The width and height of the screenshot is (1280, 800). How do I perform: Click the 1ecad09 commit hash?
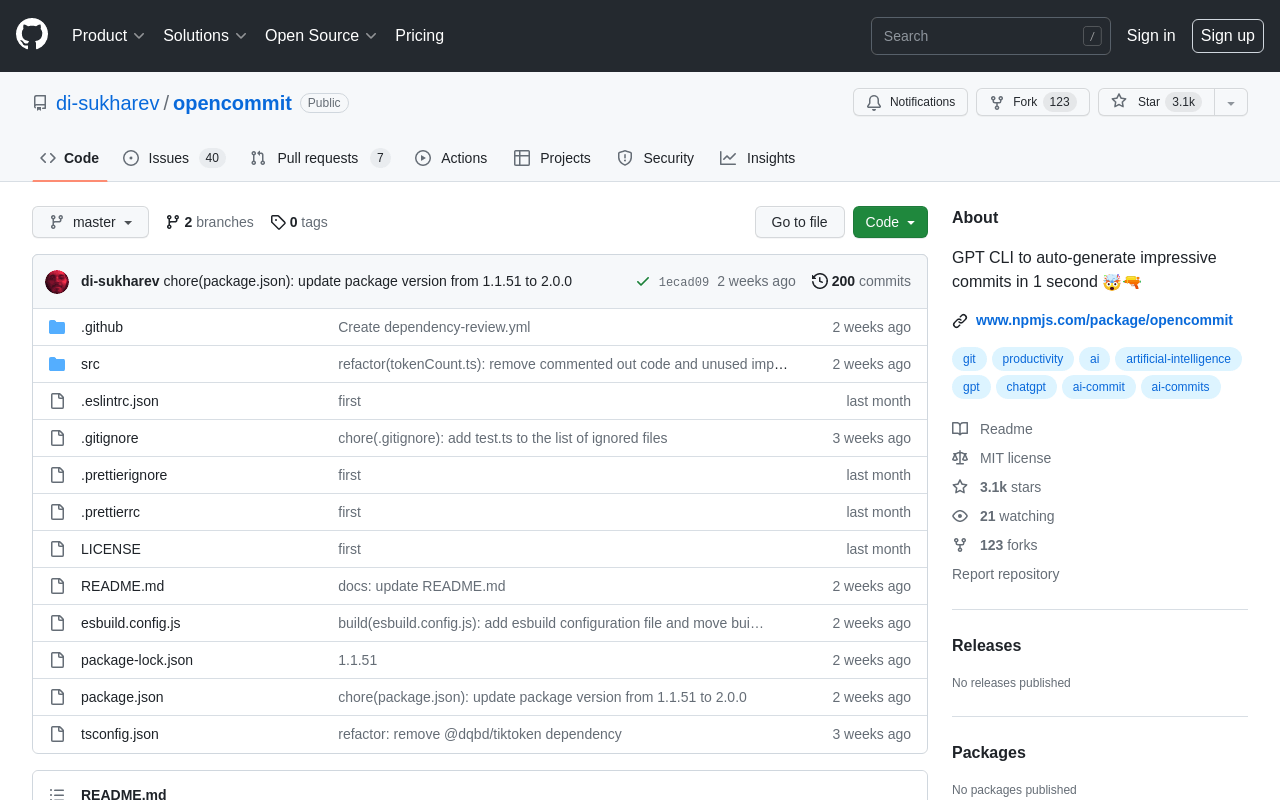684,282
